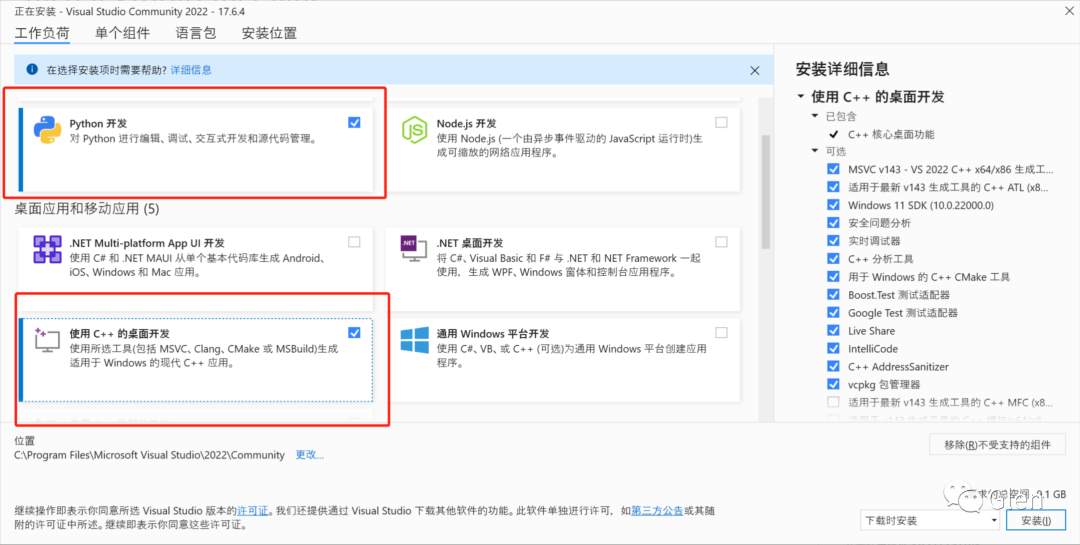Screen dimensions: 1080x545
Task: Uncheck C++ CMake tools for Windows option
Action: [833, 276]
